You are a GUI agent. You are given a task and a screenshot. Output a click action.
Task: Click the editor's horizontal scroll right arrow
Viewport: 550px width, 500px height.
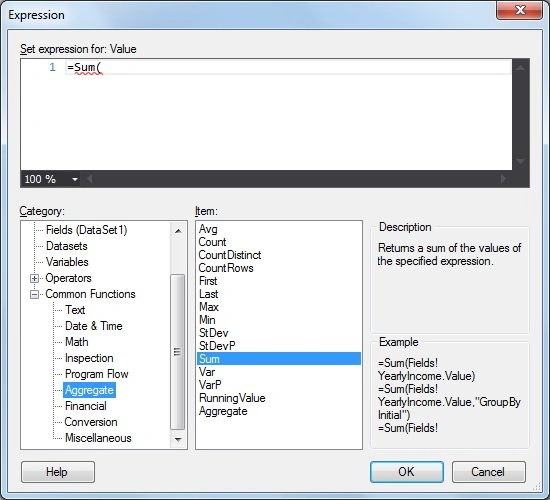pos(503,179)
